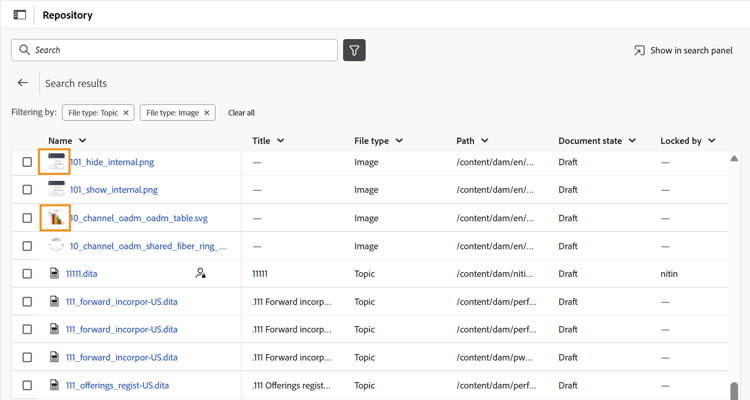Click the back arrow beside Search results
Screen dimensions: 750x400
(23, 83)
